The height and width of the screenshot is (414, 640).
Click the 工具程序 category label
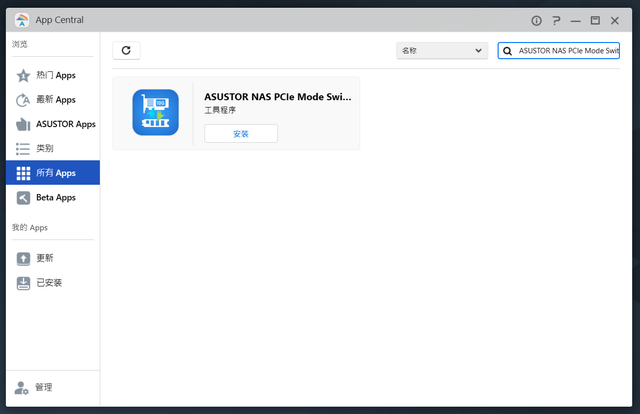tap(220, 110)
